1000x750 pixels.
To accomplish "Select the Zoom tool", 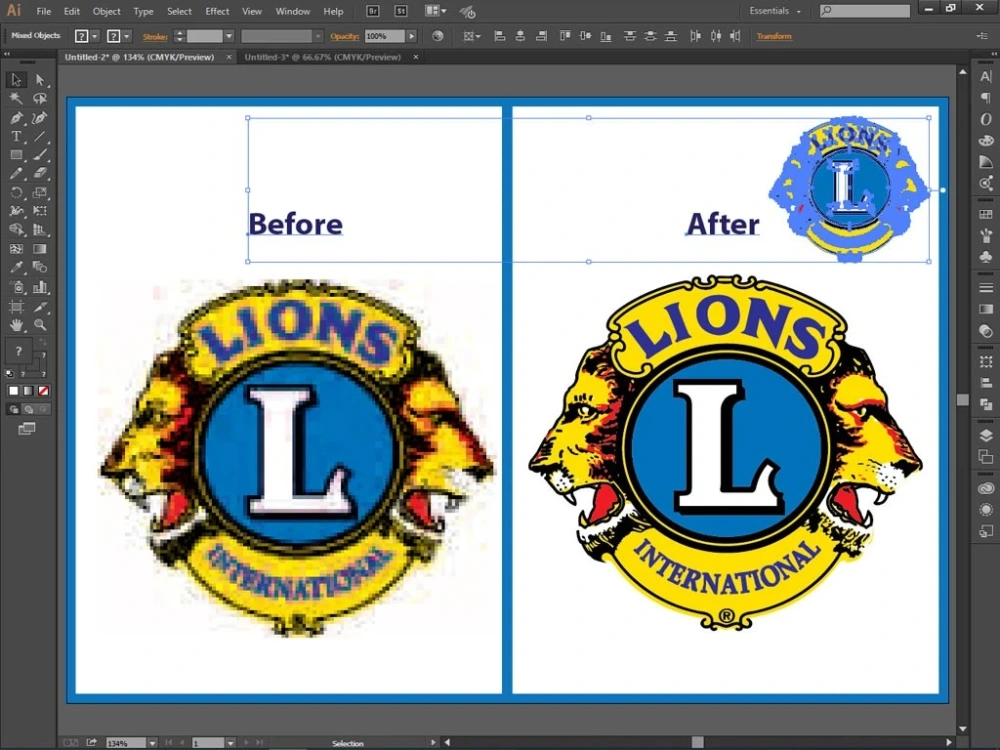I will pos(40,325).
